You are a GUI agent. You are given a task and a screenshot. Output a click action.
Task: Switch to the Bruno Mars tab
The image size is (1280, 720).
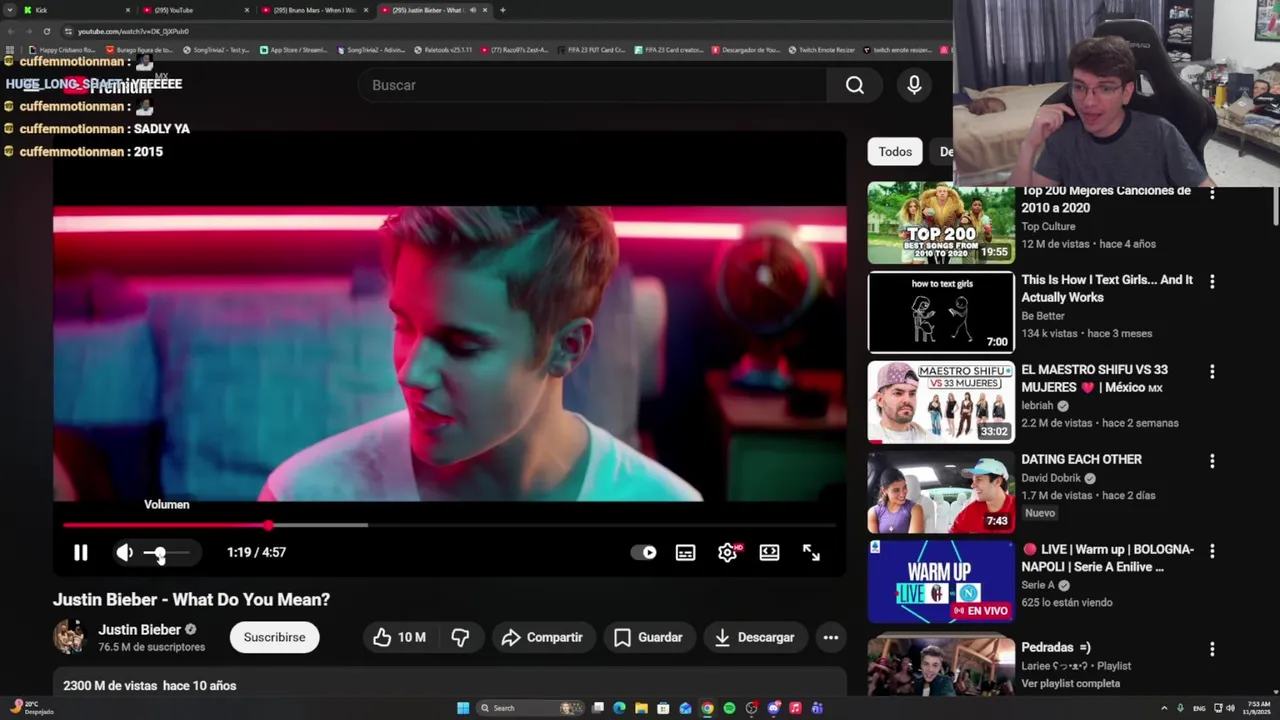pyautogui.click(x=313, y=10)
